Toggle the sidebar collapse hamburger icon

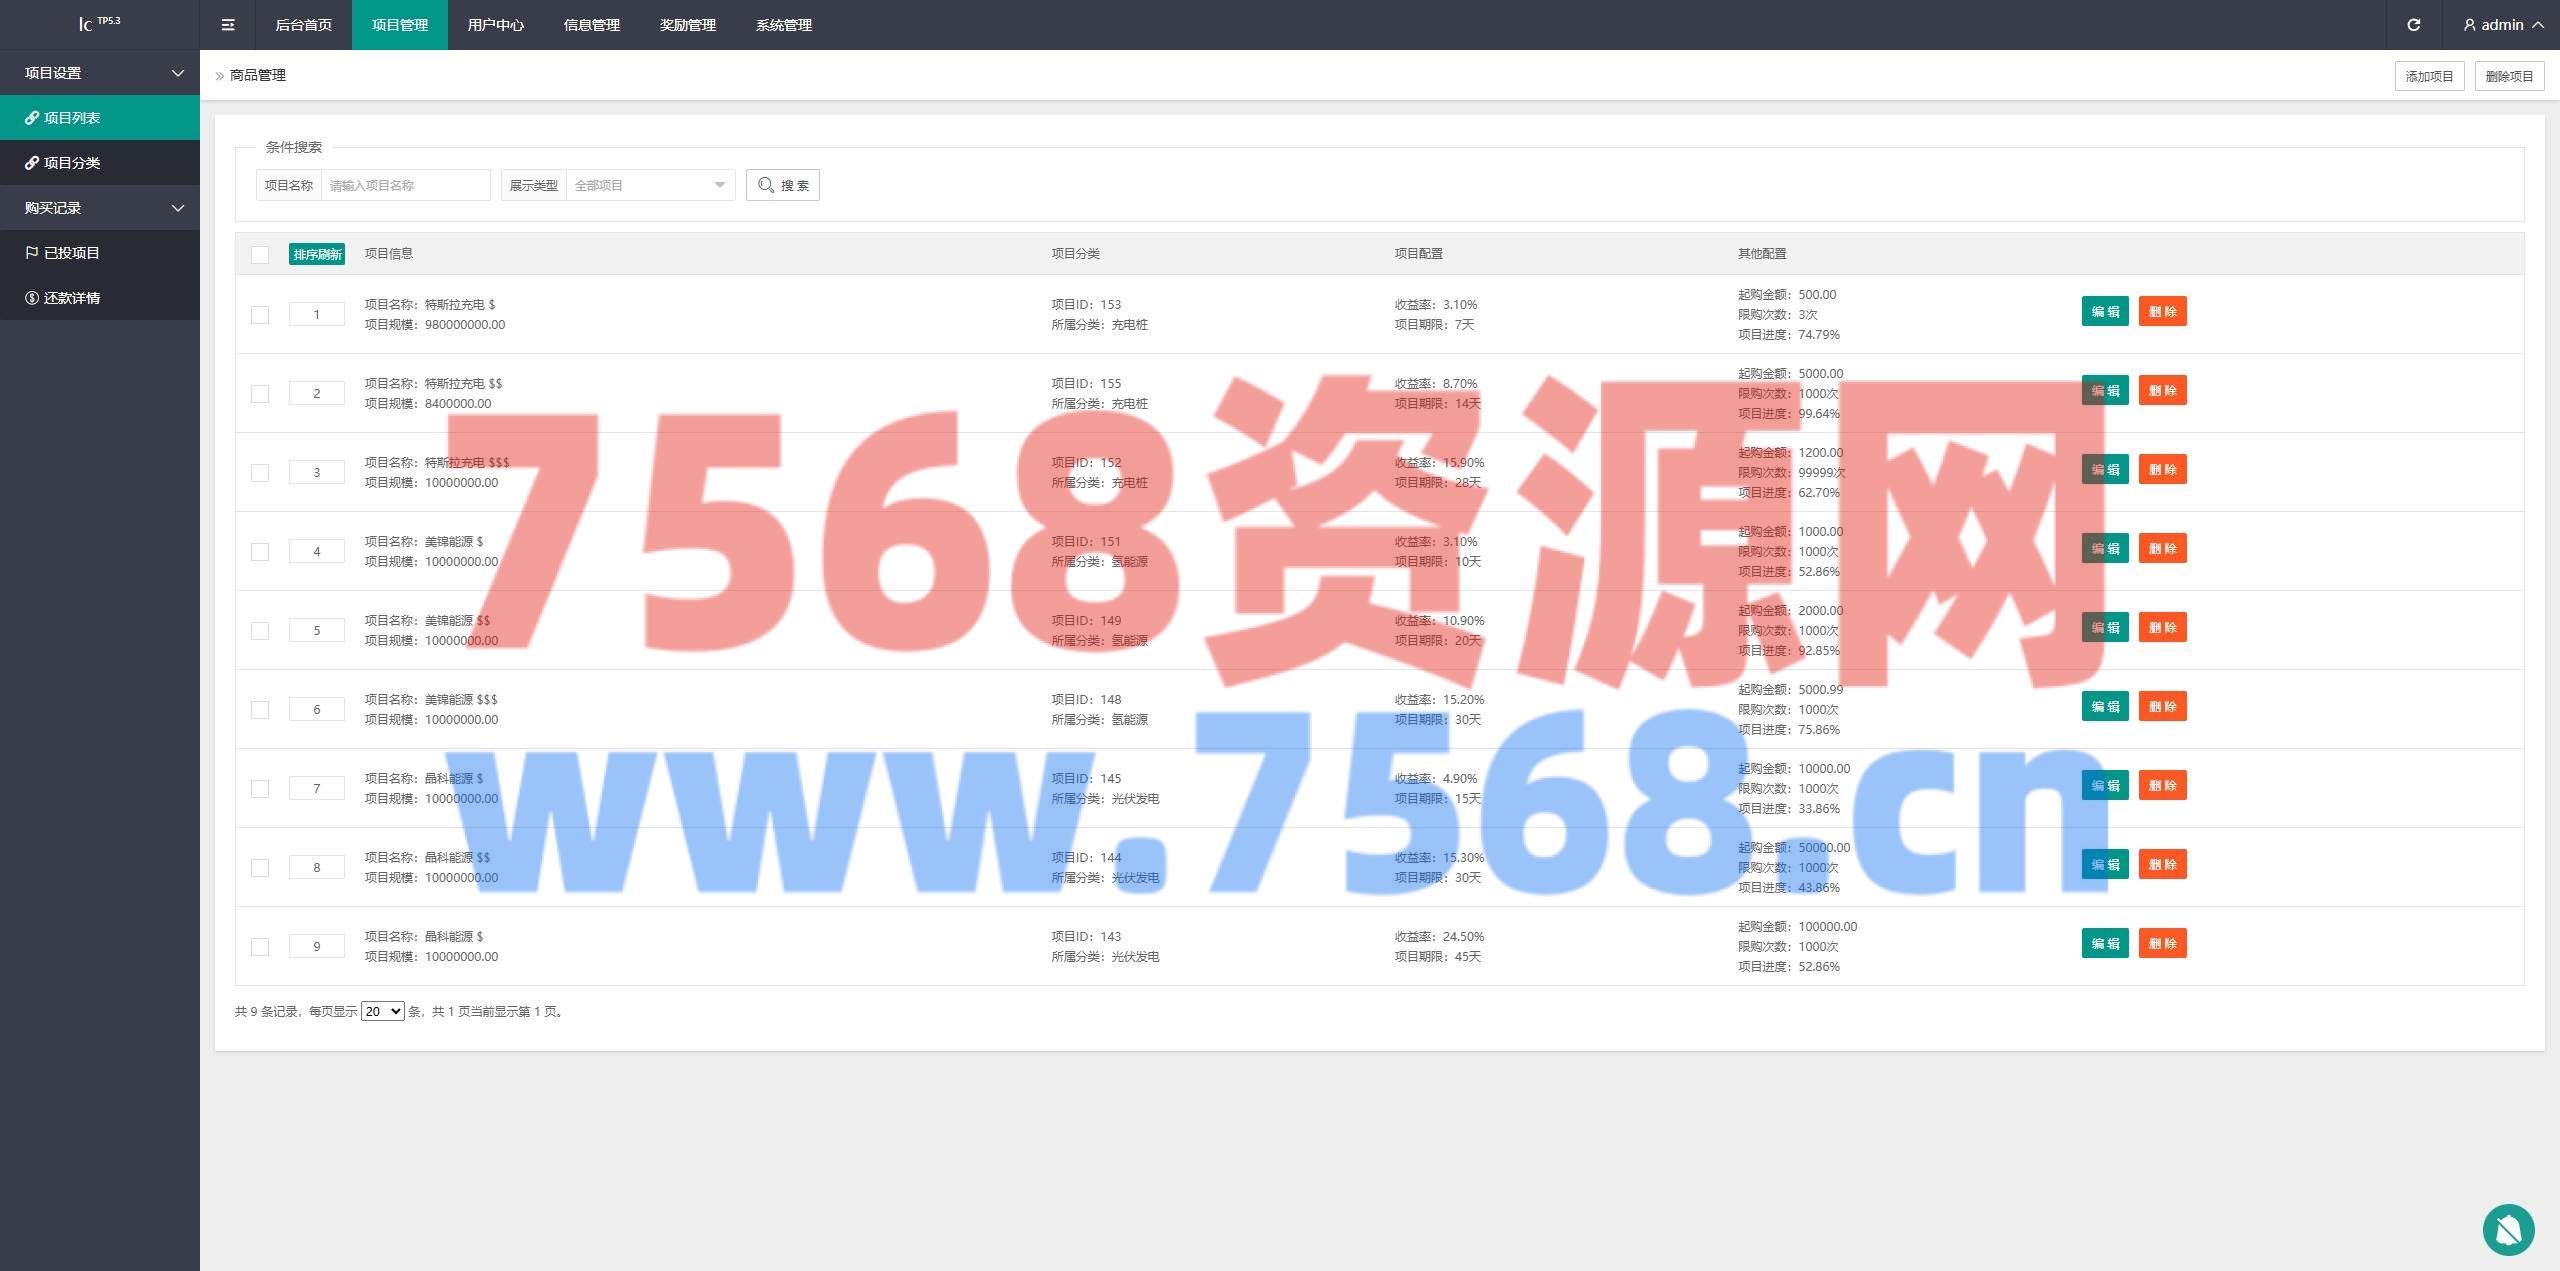click(x=228, y=25)
